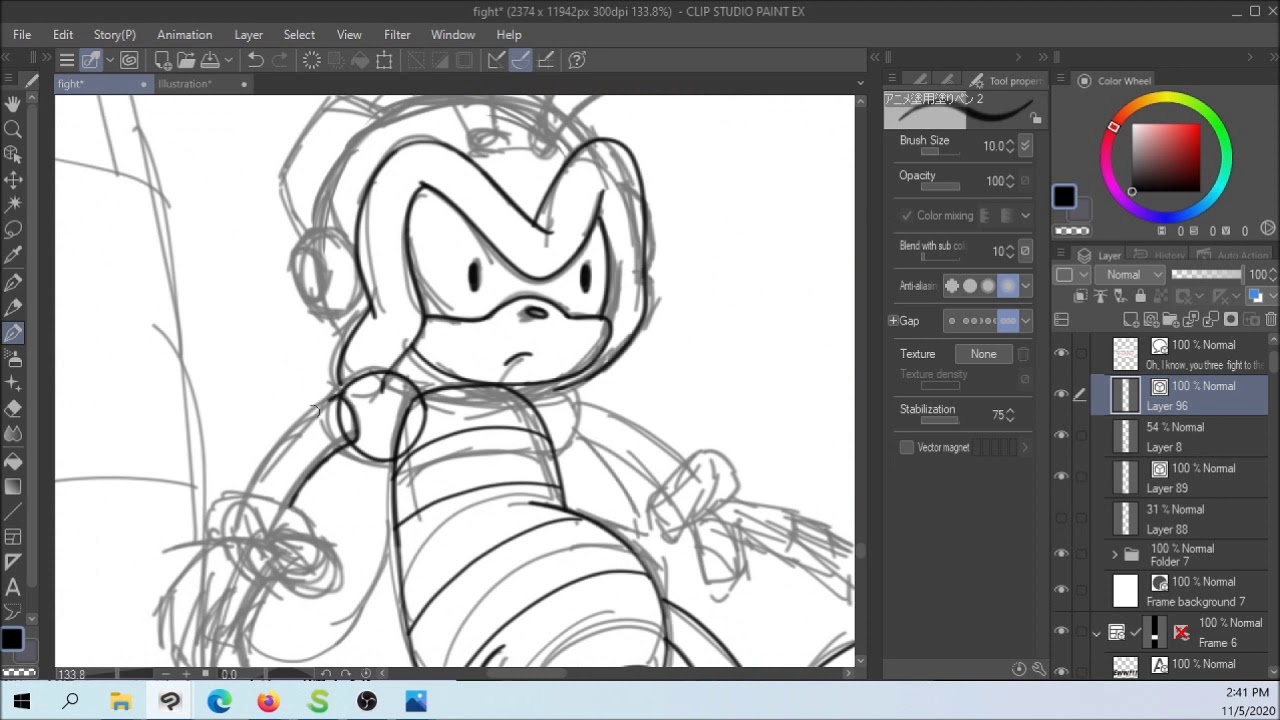Create a new raster layer

point(1131,319)
